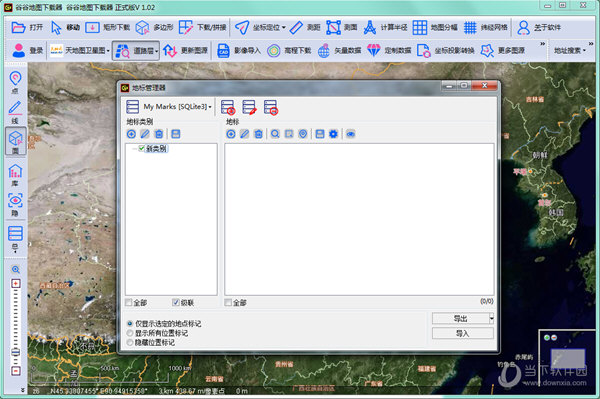Image resolution: width=600 pixels, height=399 pixels.
Task: Click the 地图分幅 map grid icon
Action: (x=419, y=28)
